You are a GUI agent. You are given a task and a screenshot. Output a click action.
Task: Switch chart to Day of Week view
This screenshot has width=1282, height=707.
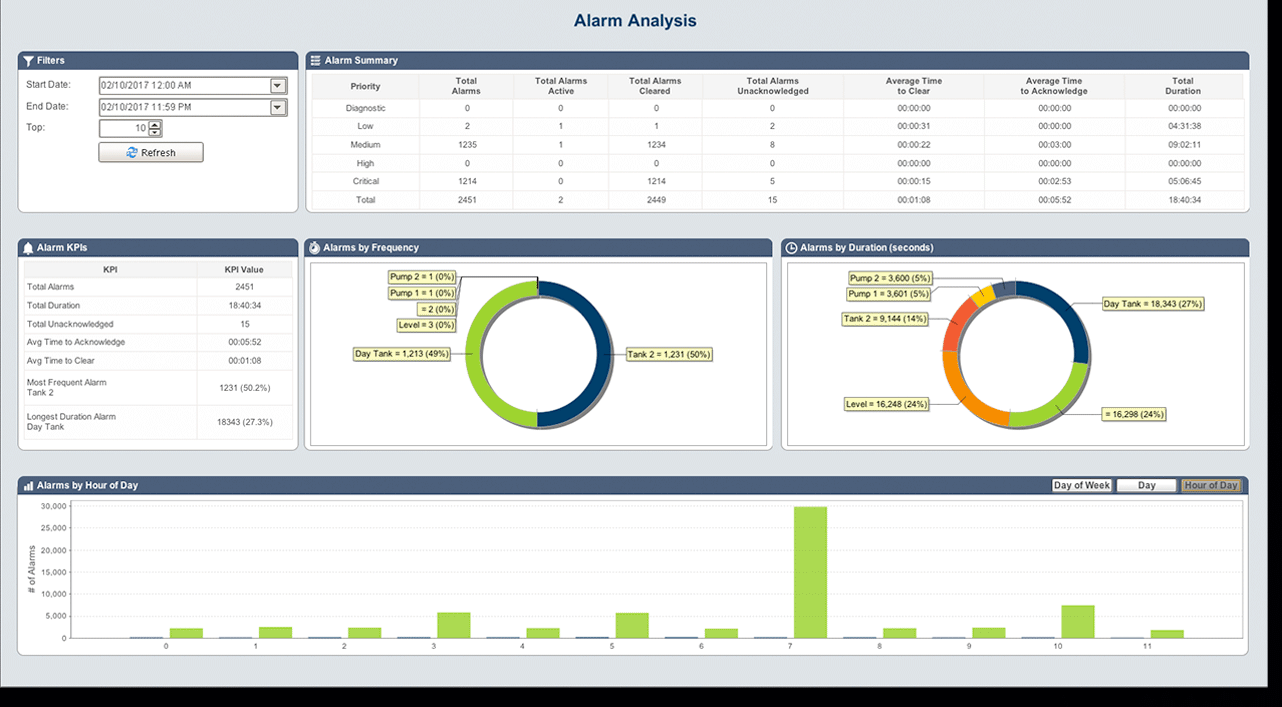click(x=1082, y=486)
